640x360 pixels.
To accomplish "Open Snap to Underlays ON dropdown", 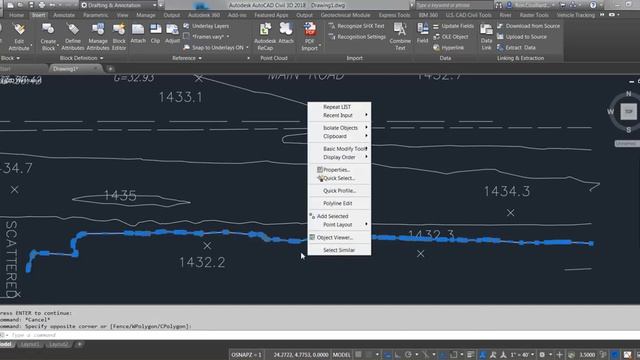I will tap(247, 47).
